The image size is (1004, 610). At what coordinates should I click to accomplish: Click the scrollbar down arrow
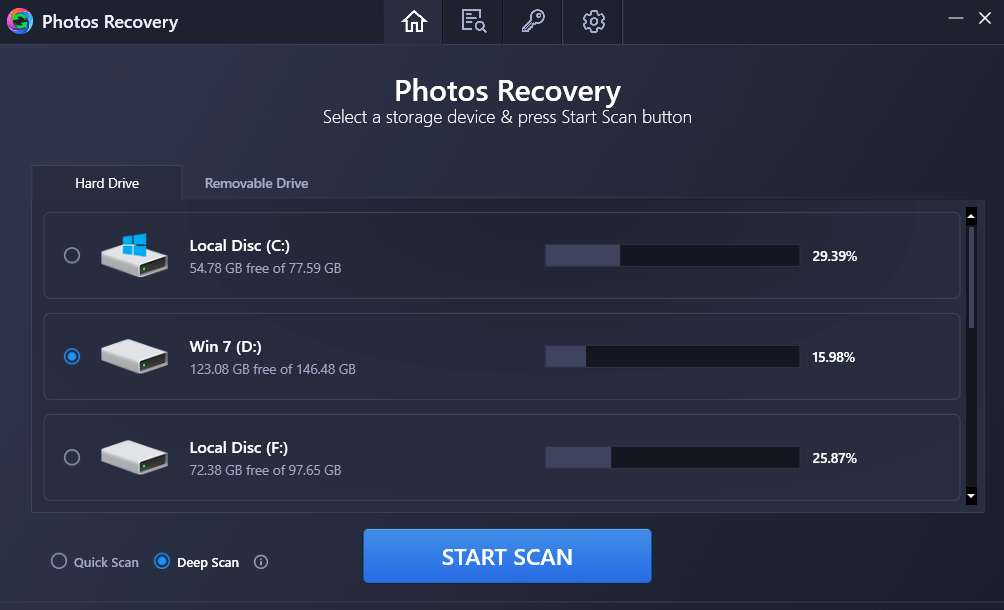(x=970, y=495)
